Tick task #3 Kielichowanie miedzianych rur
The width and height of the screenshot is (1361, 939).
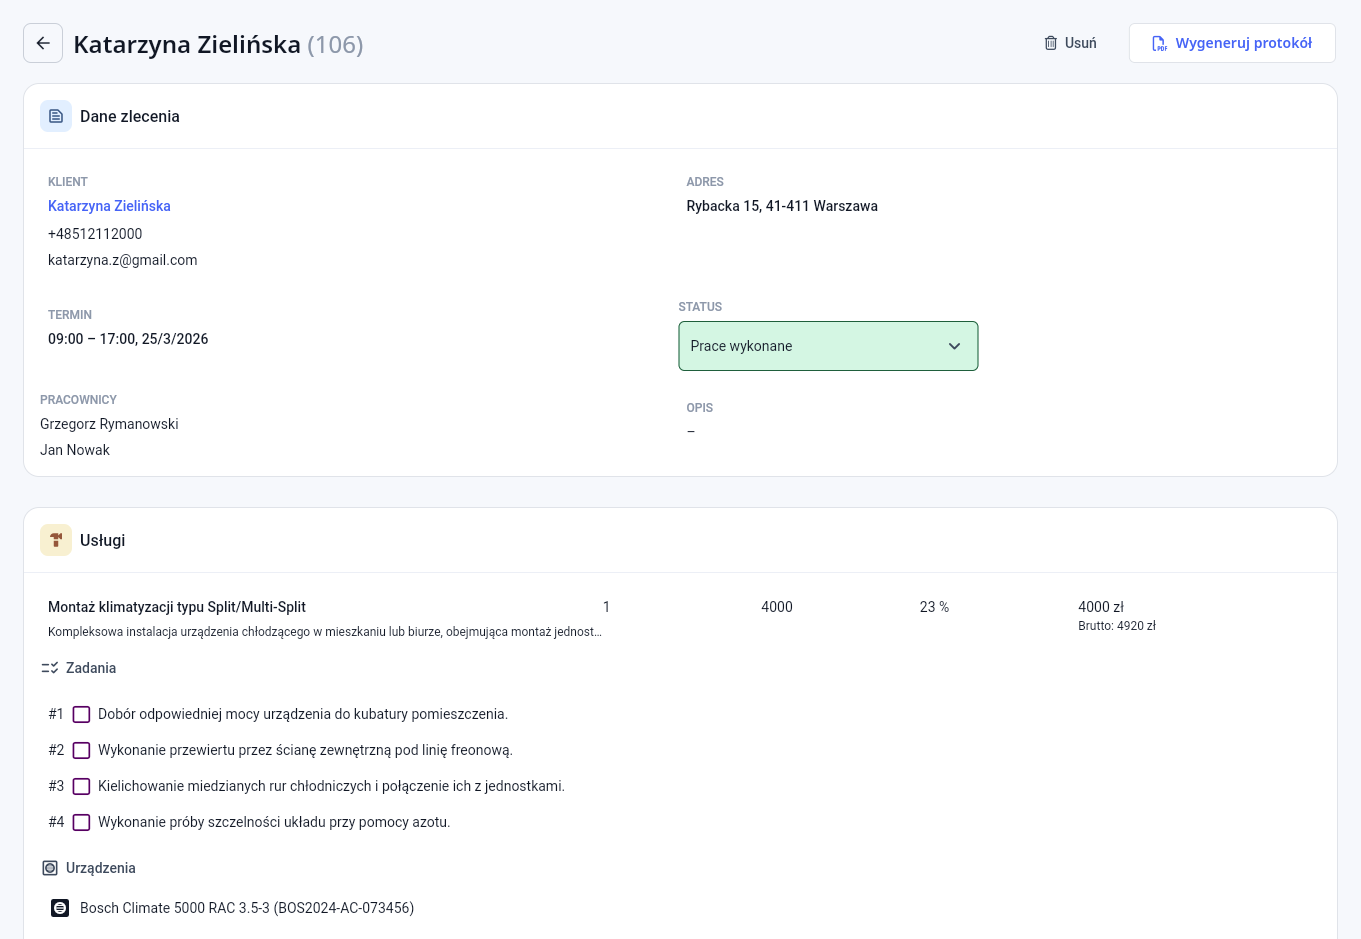[82, 786]
